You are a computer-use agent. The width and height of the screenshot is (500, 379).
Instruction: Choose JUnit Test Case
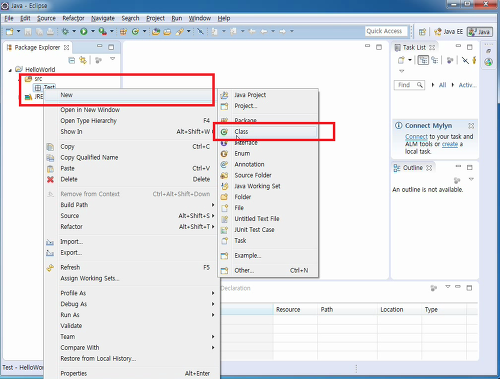coord(268,230)
